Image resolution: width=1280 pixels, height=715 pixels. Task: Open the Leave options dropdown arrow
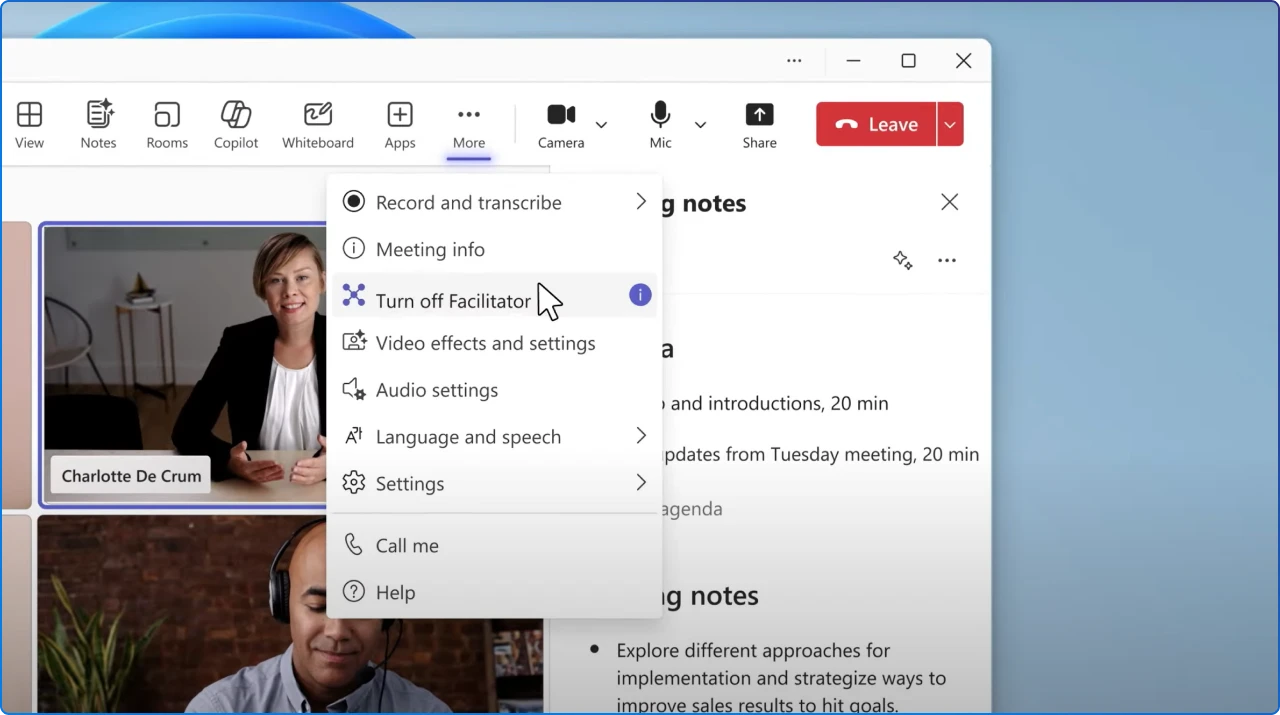[950, 124]
